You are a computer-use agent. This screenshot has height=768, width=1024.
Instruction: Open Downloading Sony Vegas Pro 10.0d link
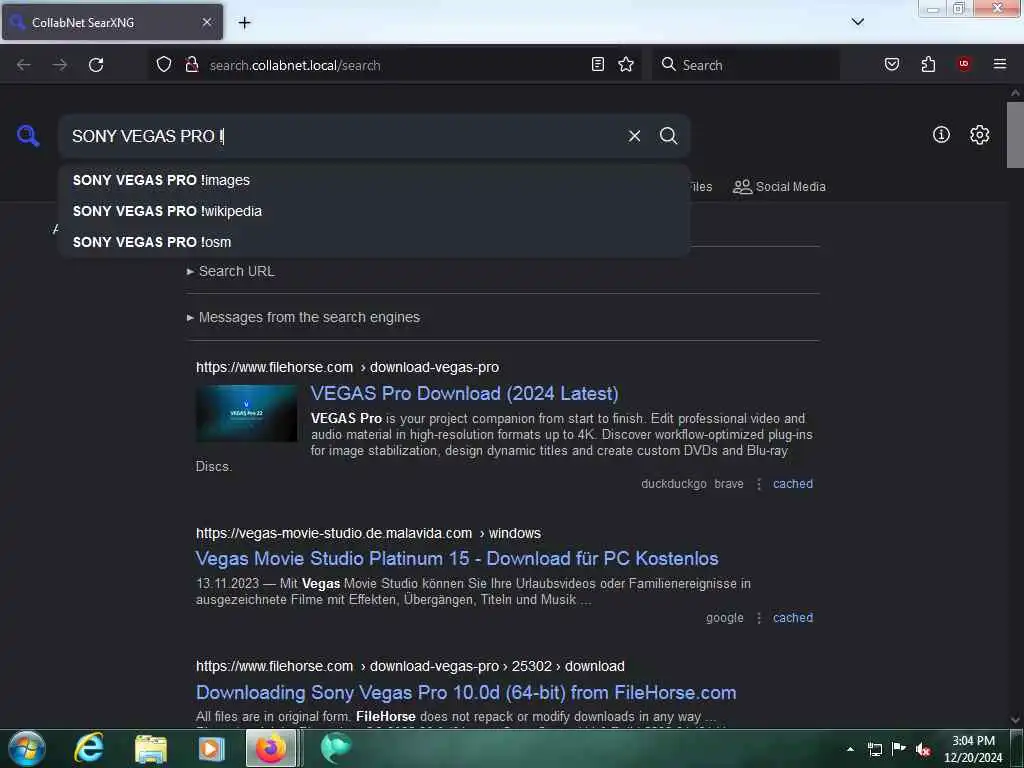(466, 692)
